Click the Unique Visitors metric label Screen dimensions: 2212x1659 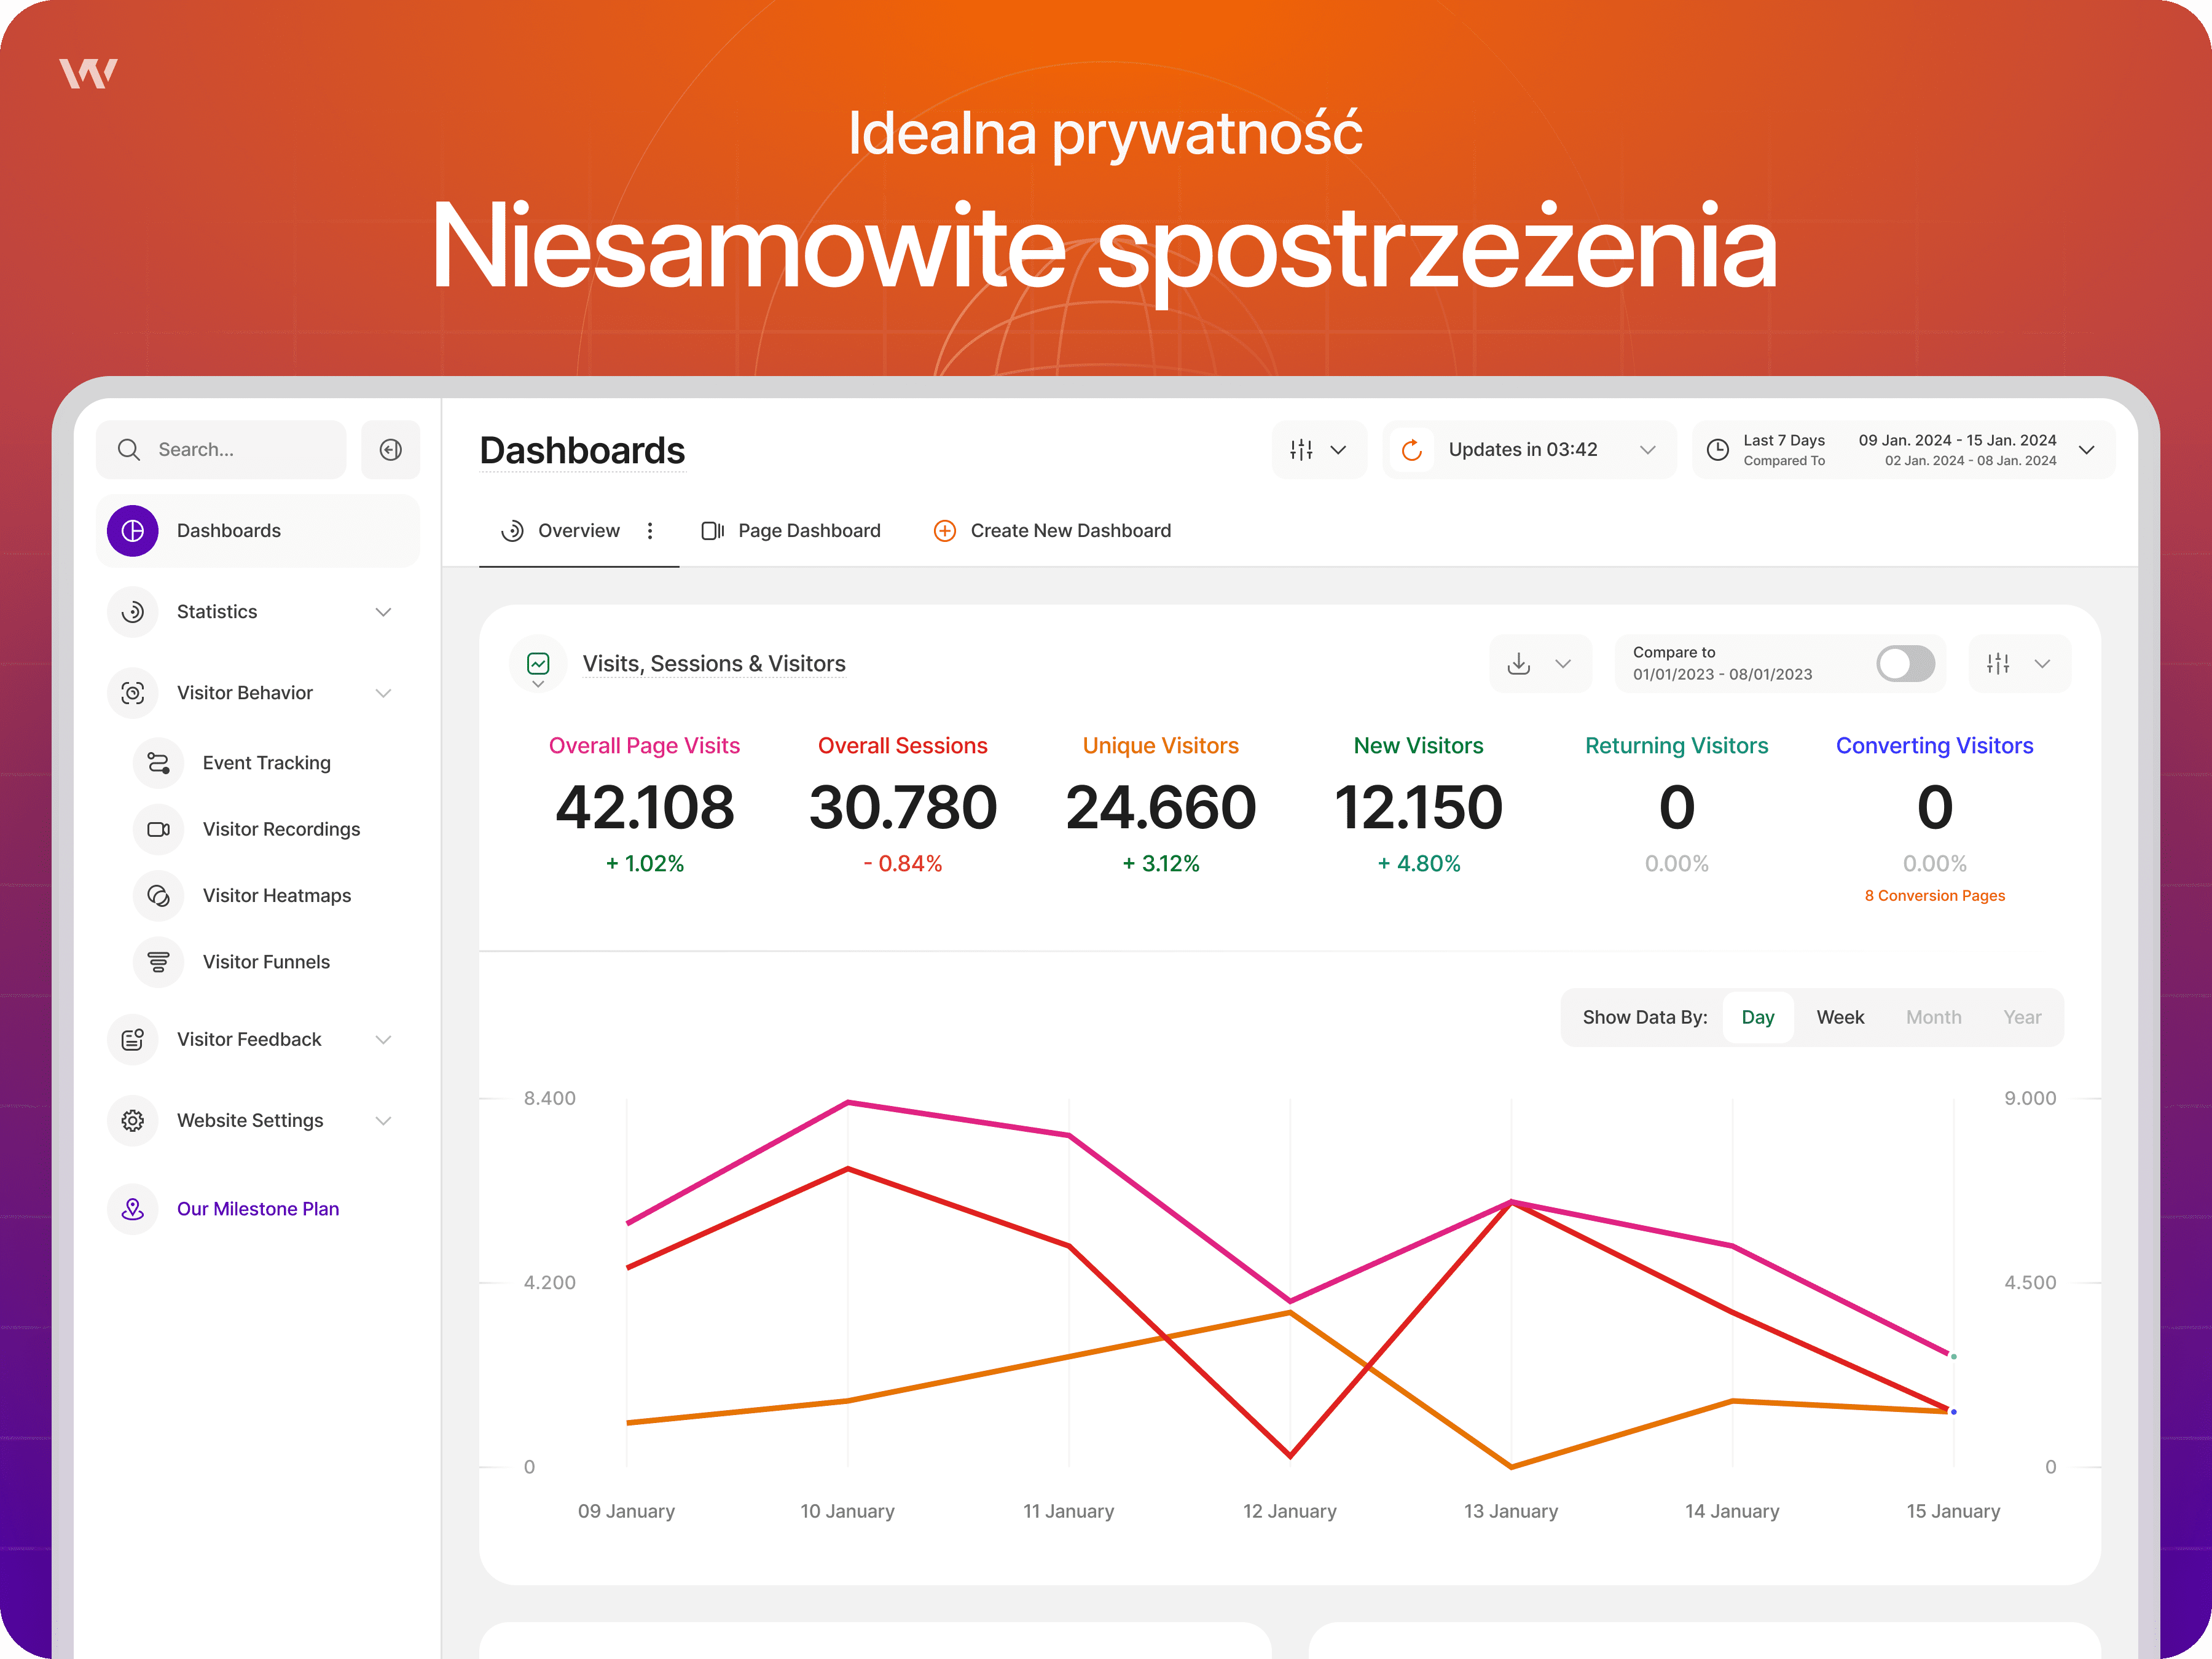pos(1160,745)
